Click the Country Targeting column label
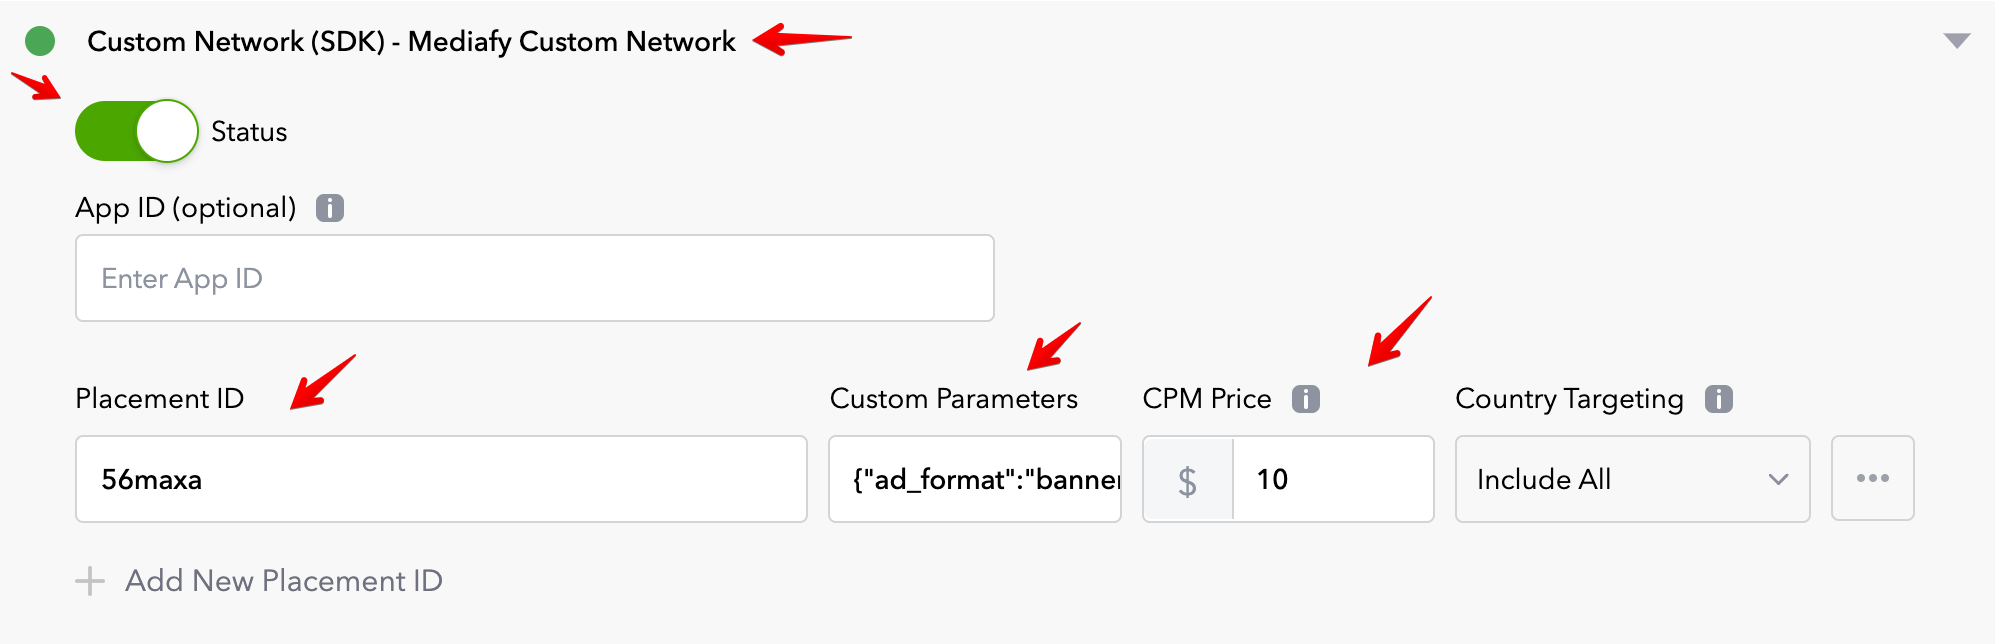The image size is (2000, 644). pyautogui.click(x=1569, y=399)
